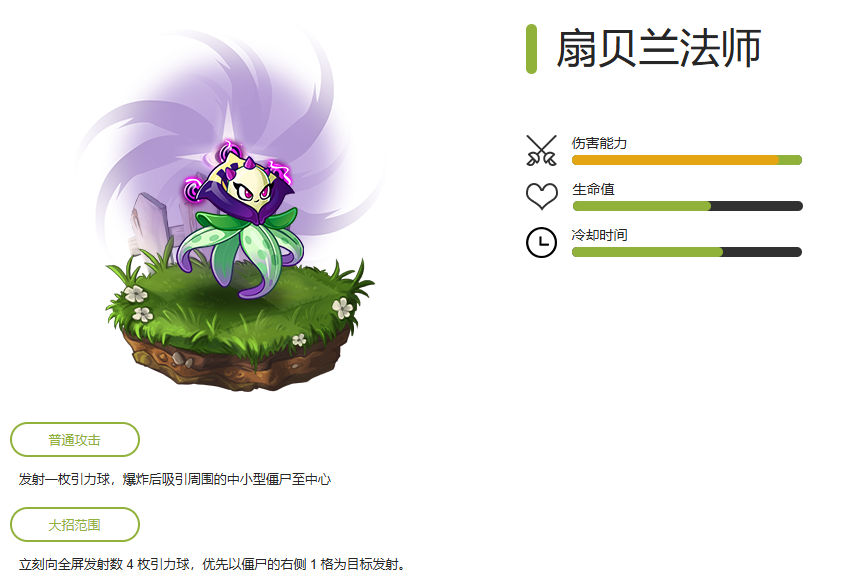Click the normal attack description text
This screenshot has width=841, height=588.
point(175,479)
